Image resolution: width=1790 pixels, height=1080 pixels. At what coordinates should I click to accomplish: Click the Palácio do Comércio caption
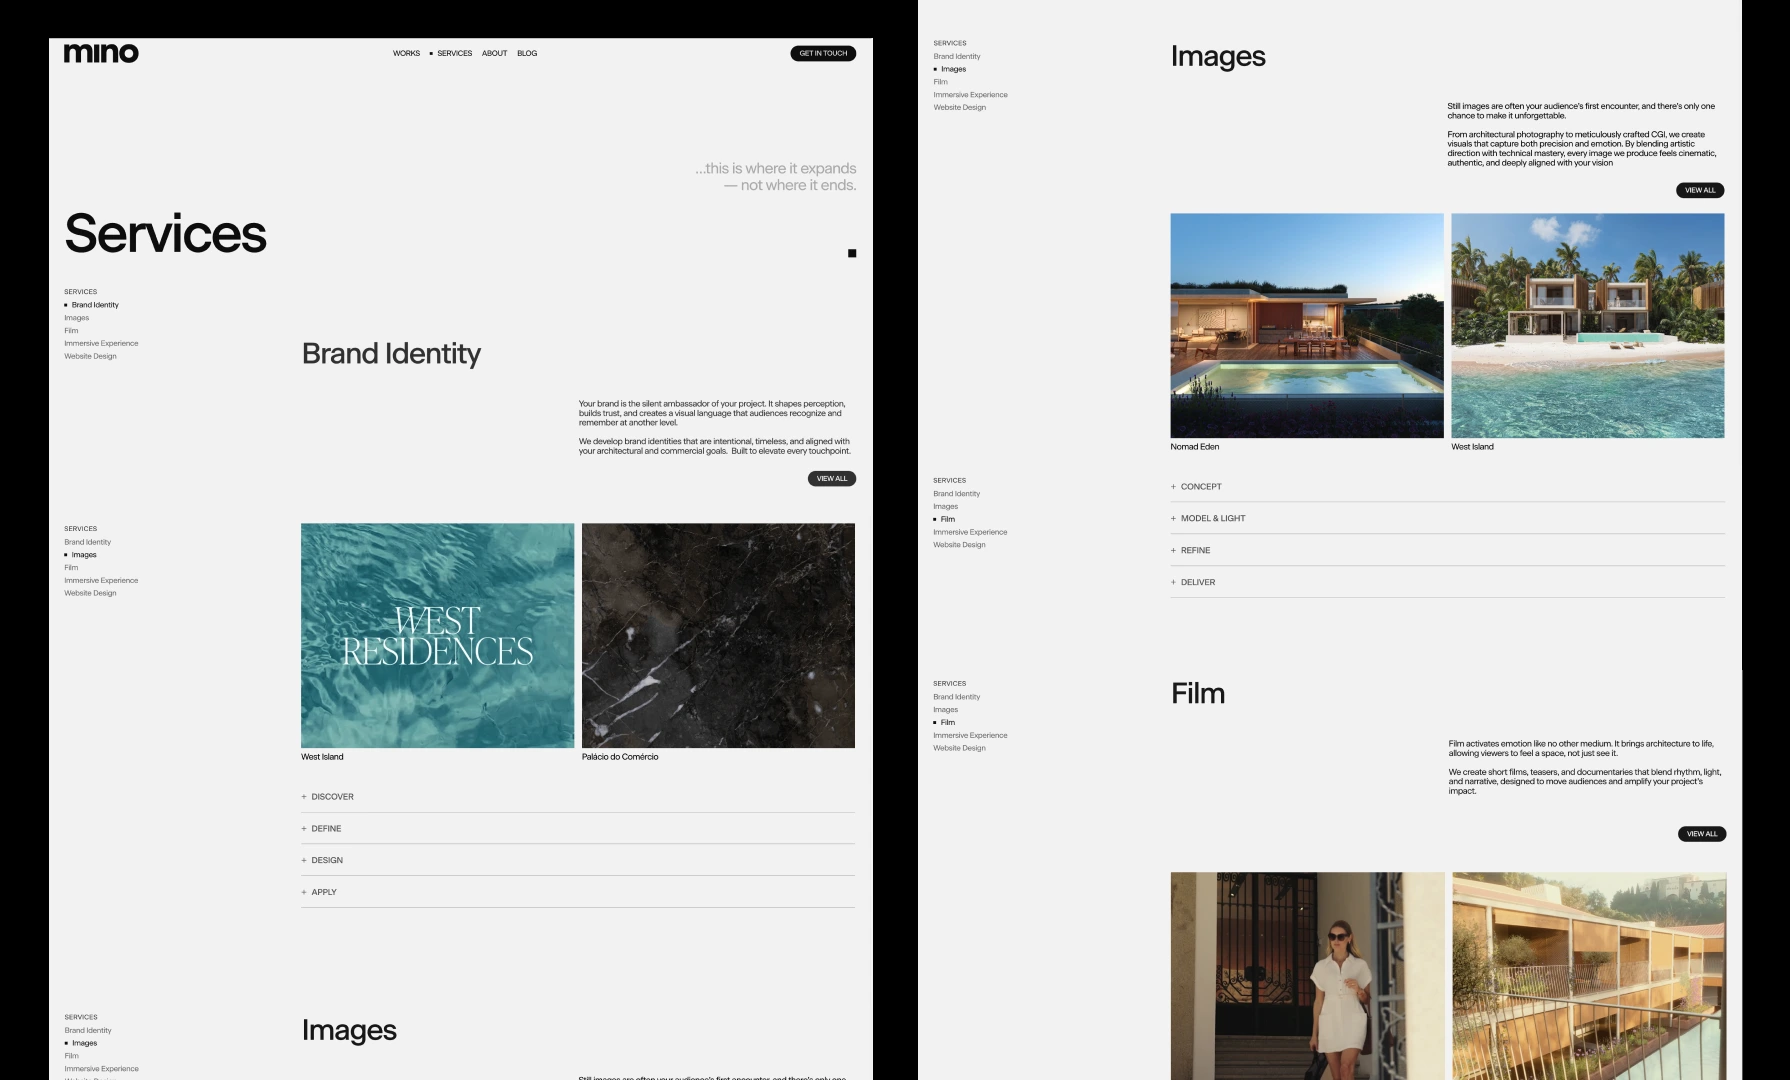coord(620,757)
